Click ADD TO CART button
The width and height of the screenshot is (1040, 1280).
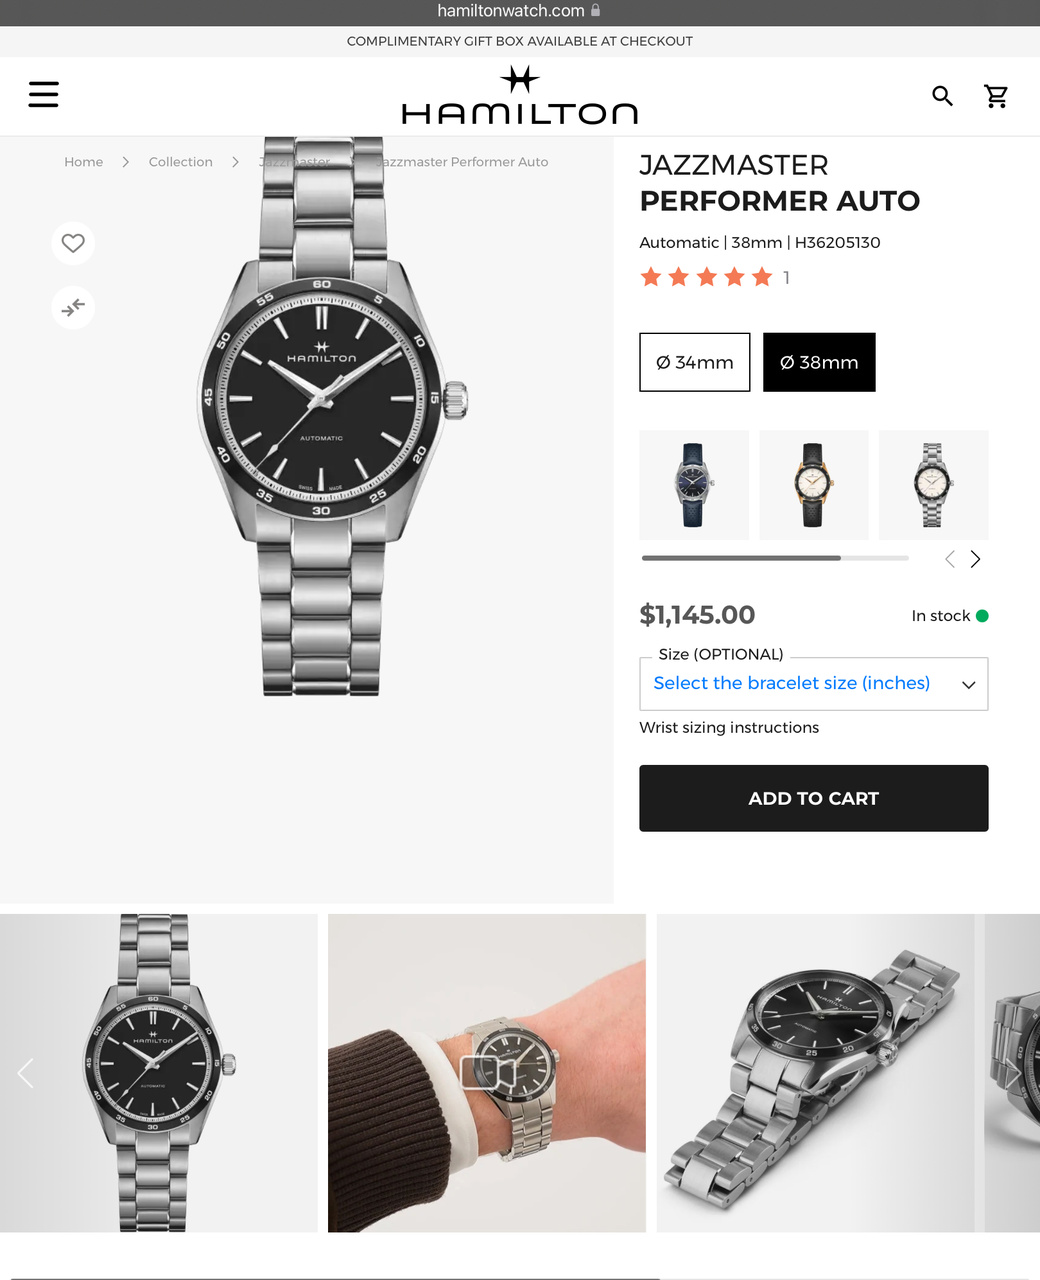814,798
